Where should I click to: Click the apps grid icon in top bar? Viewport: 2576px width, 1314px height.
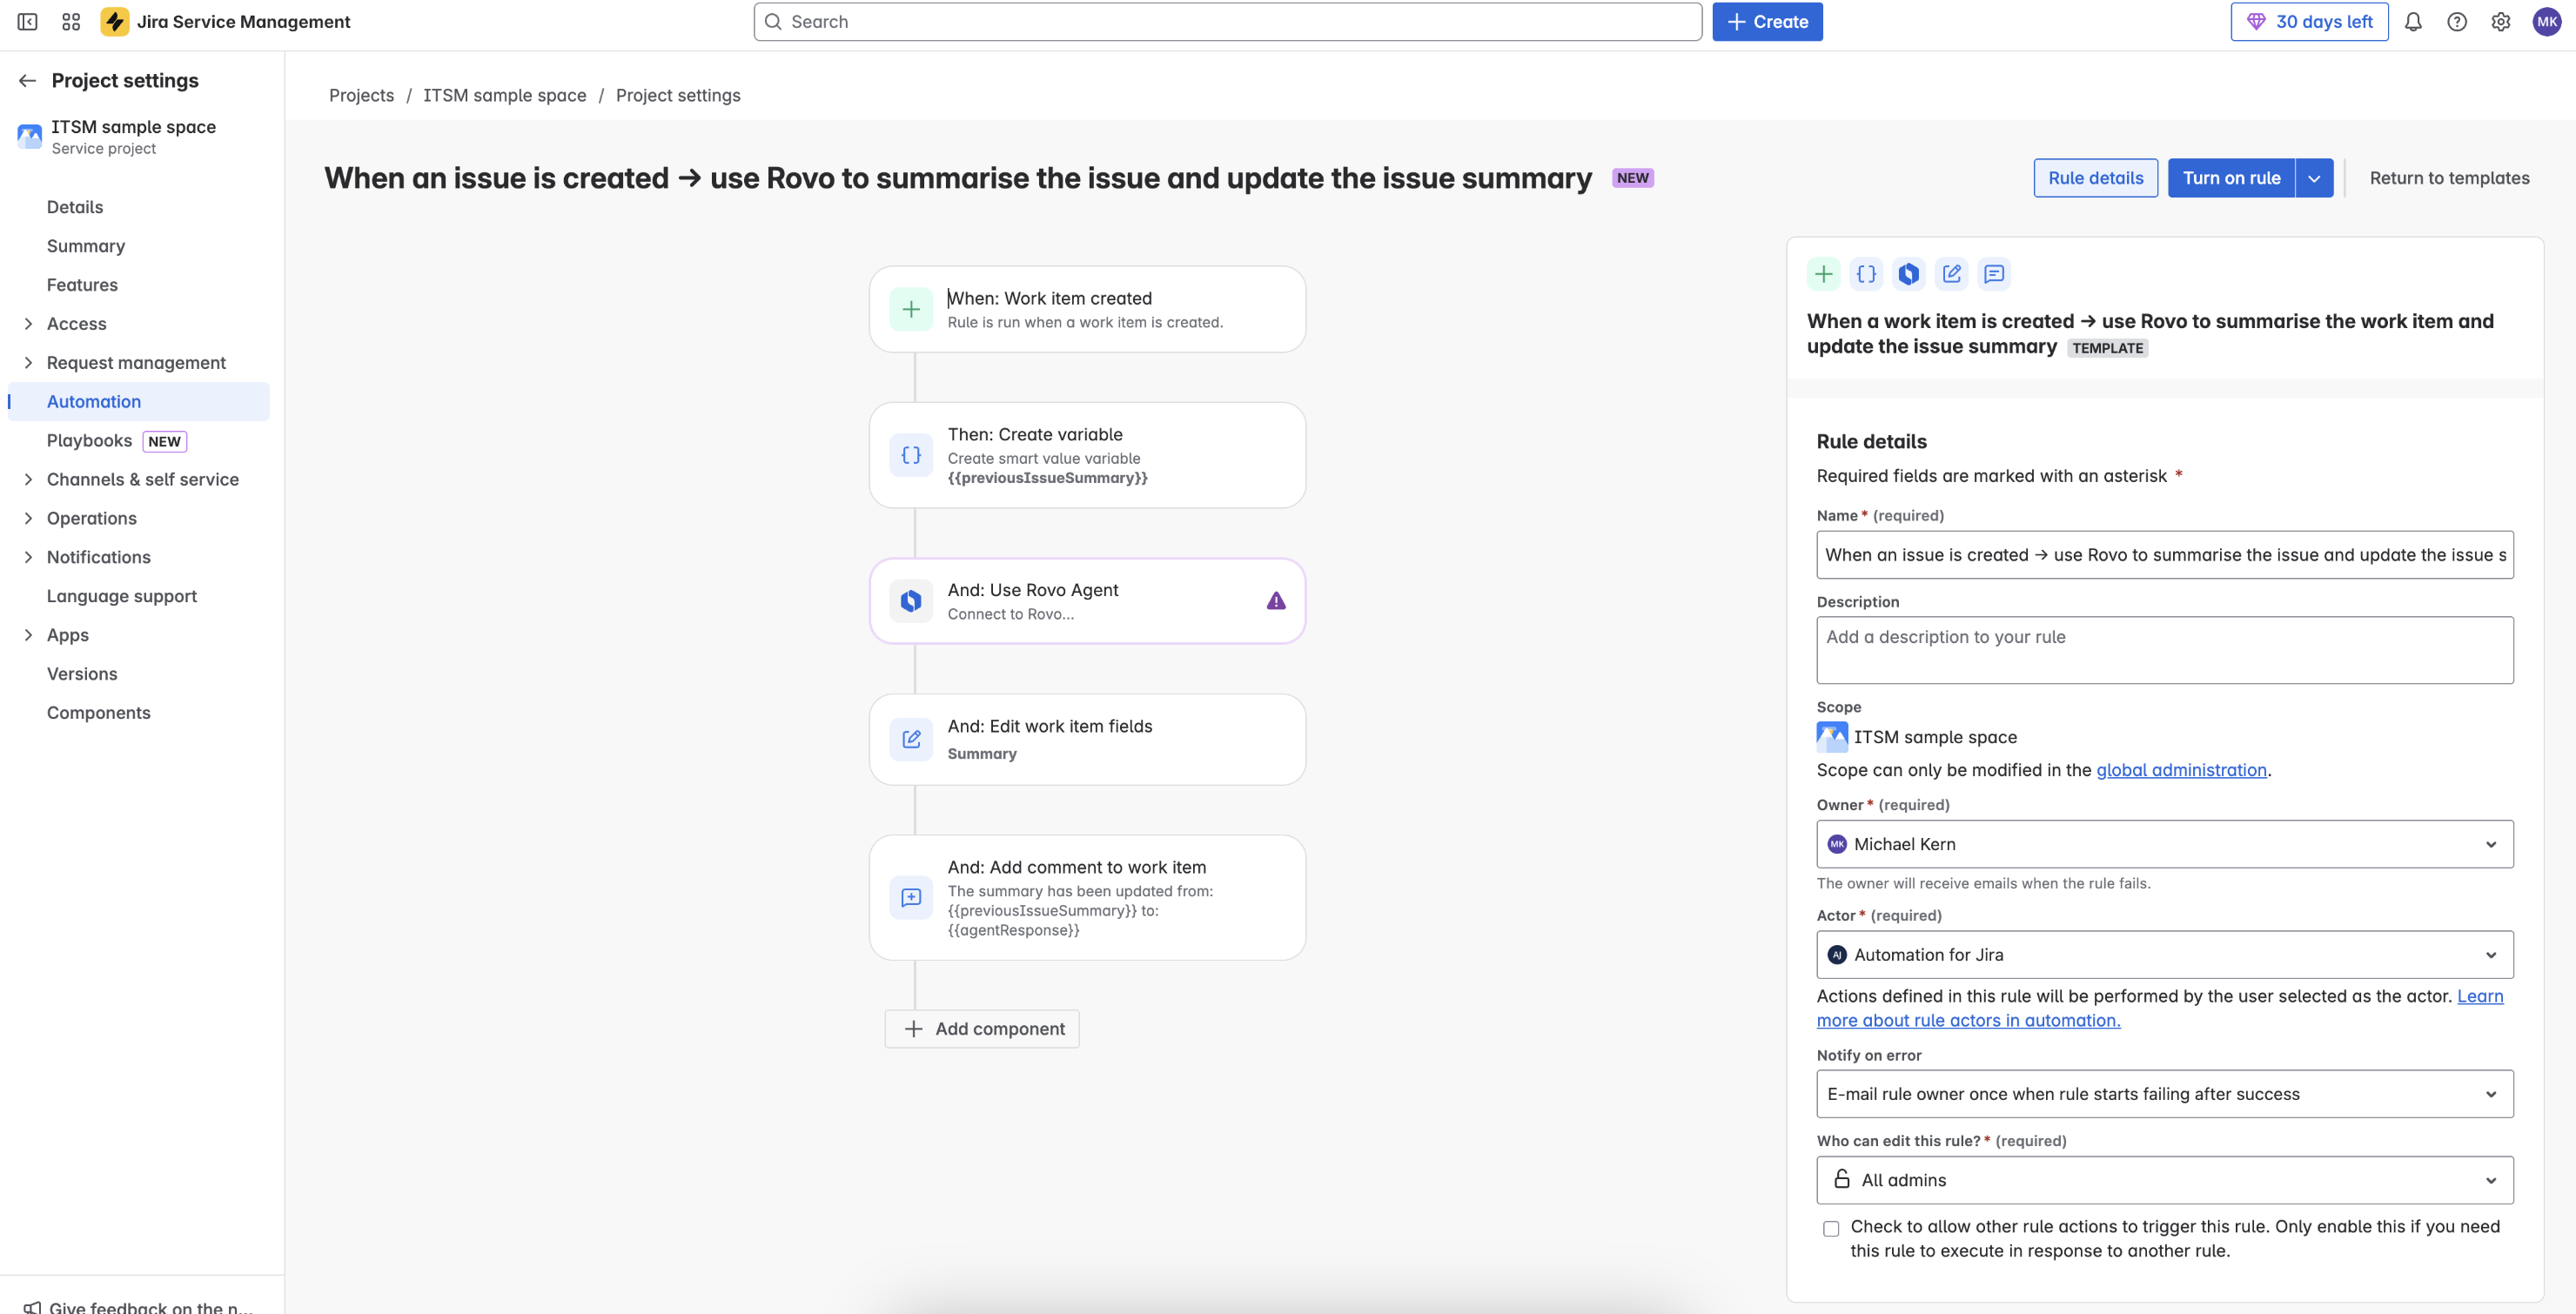(x=70, y=21)
